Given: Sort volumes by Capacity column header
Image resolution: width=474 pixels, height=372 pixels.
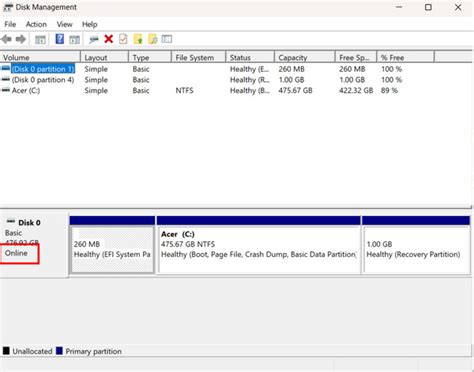Looking at the screenshot, I should (305, 57).
